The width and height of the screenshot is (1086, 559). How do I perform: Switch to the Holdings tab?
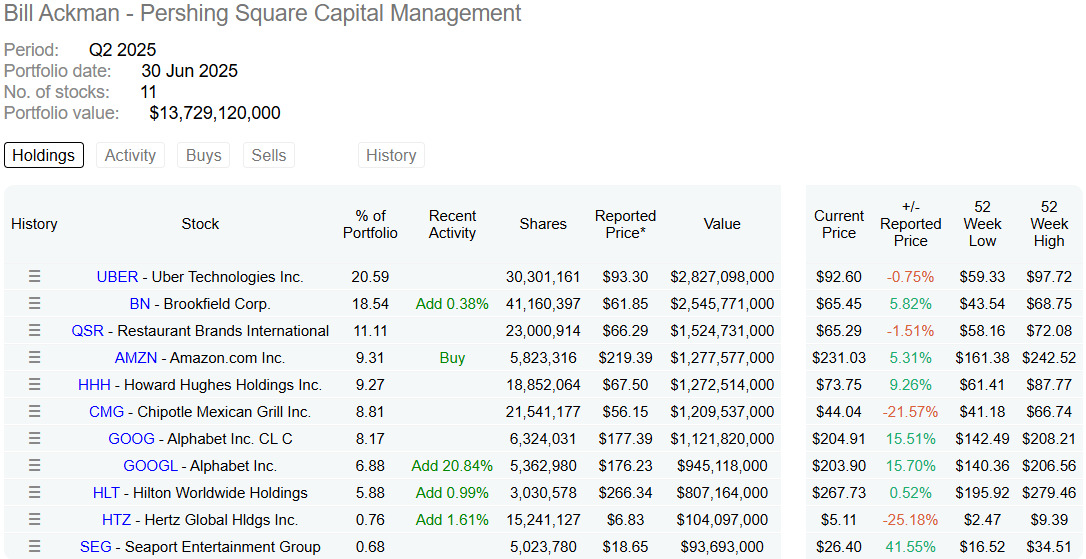coord(44,155)
